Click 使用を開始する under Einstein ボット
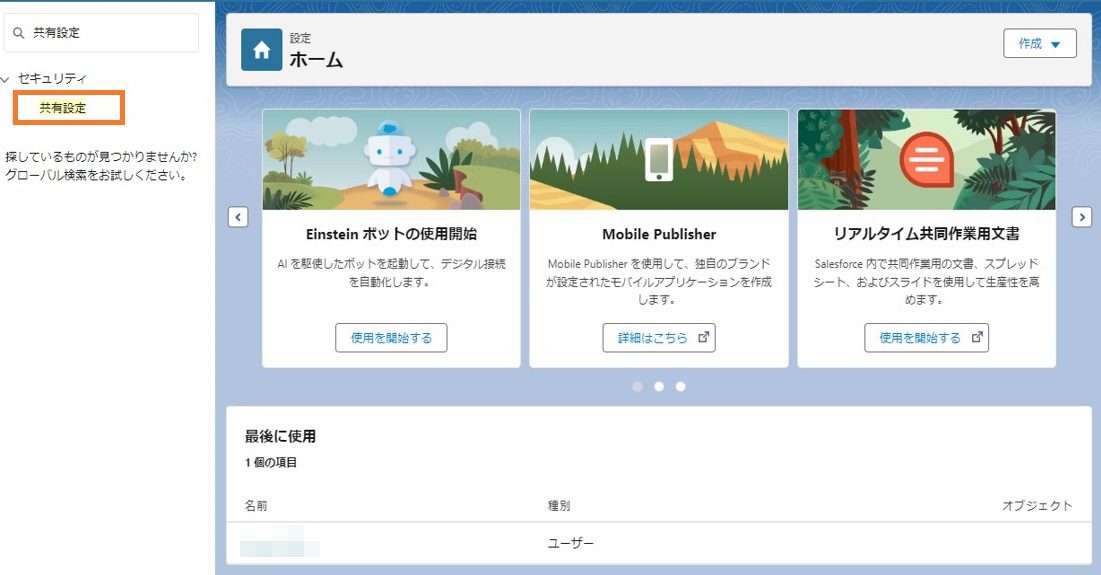This screenshot has height=575, width=1101. tap(391, 338)
